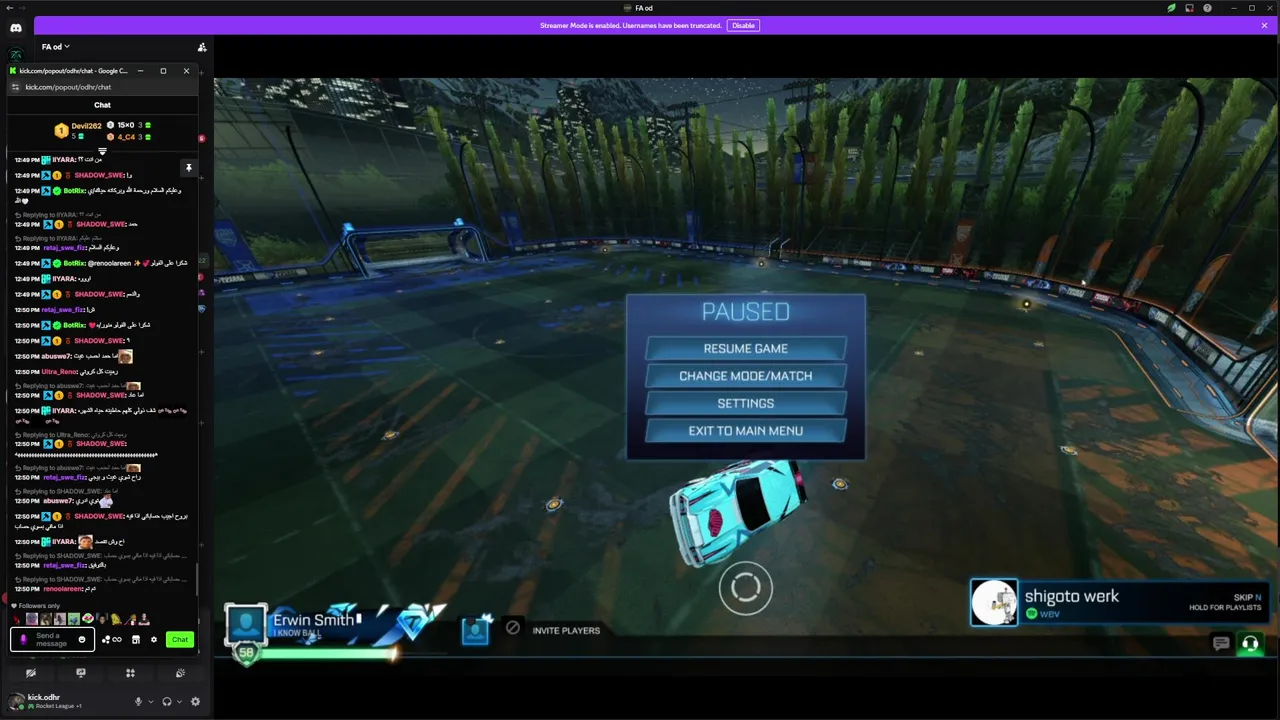Open the Discord soundboard
The image size is (1280, 720).
pos(180,673)
